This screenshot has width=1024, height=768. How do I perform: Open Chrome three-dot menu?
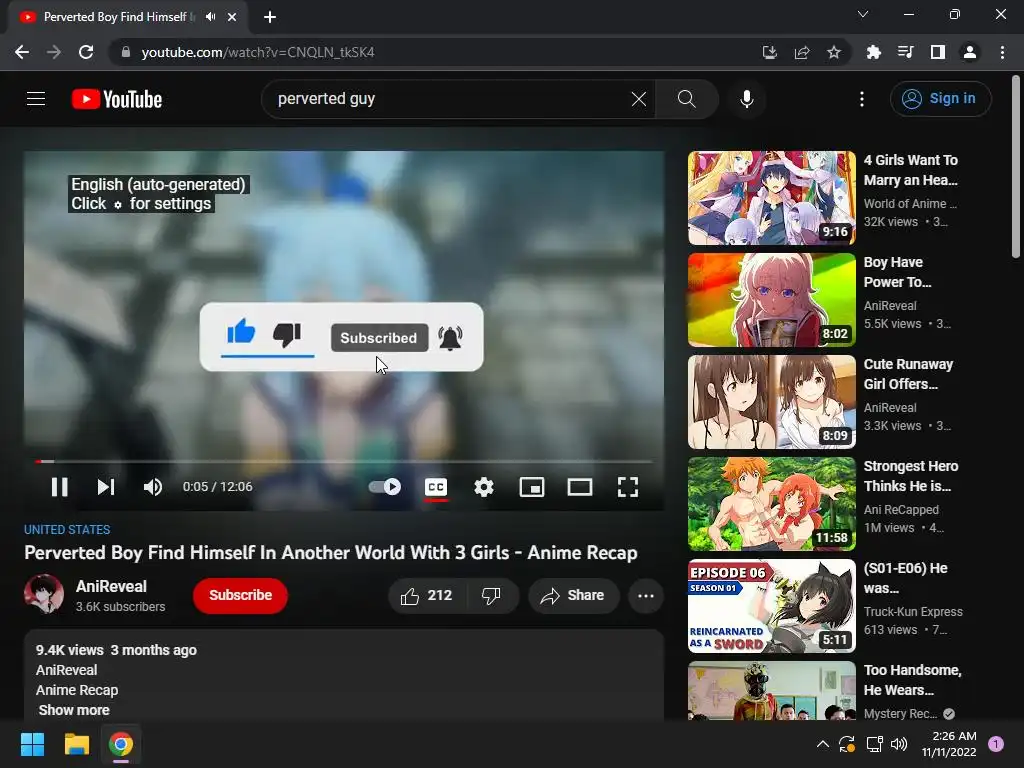pos(1002,52)
